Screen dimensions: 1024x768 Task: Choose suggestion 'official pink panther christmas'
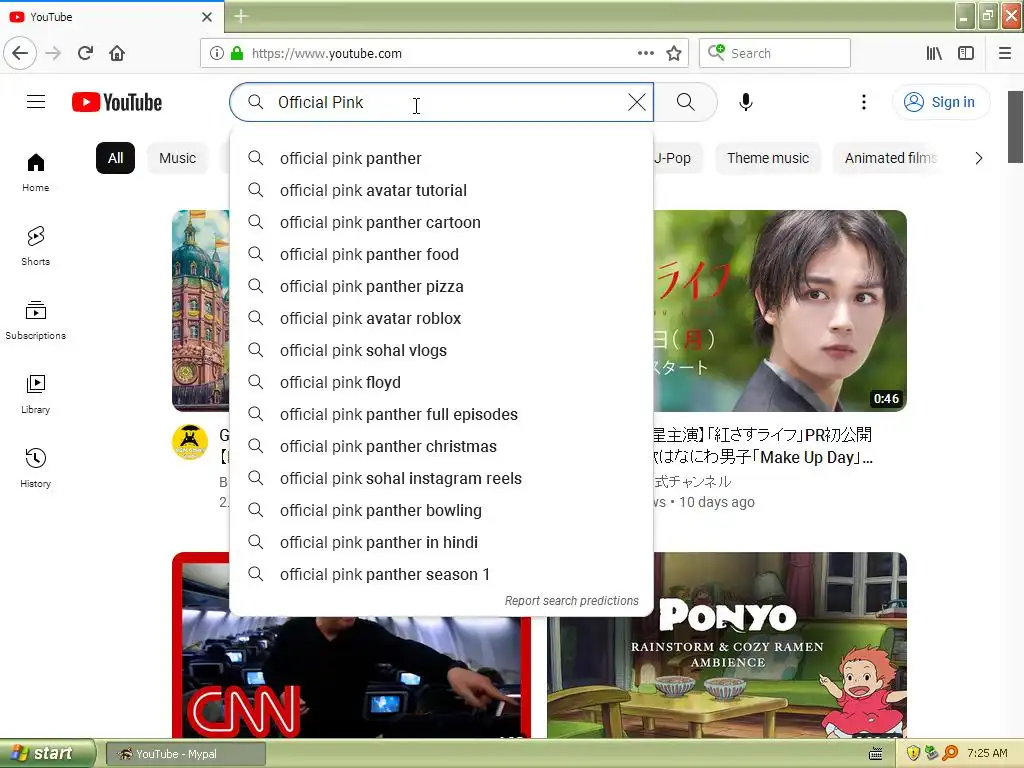pos(441,446)
